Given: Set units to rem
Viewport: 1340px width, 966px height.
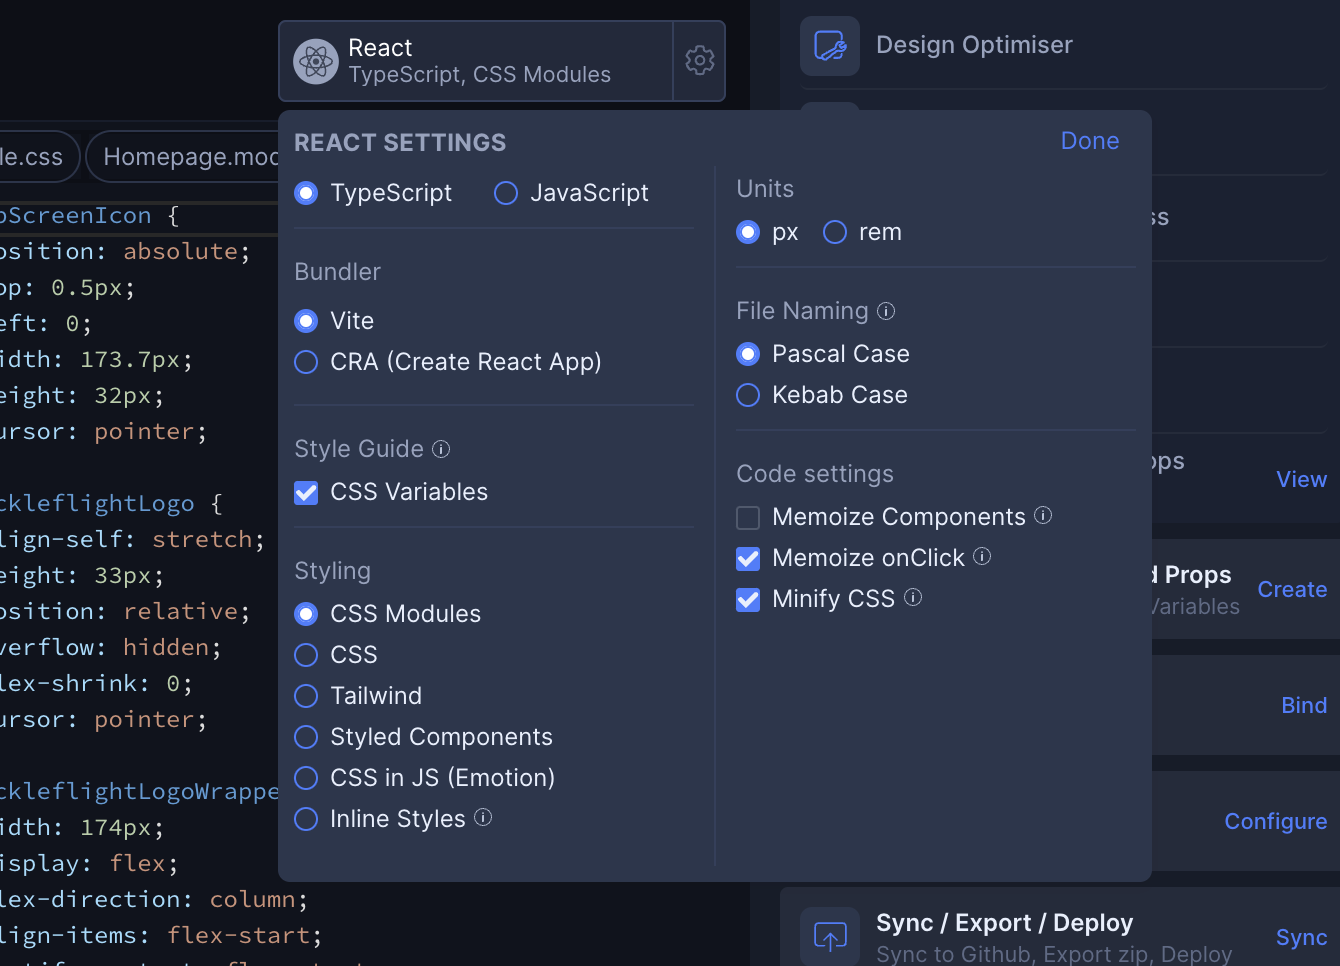Looking at the screenshot, I should (x=835, y=232).
